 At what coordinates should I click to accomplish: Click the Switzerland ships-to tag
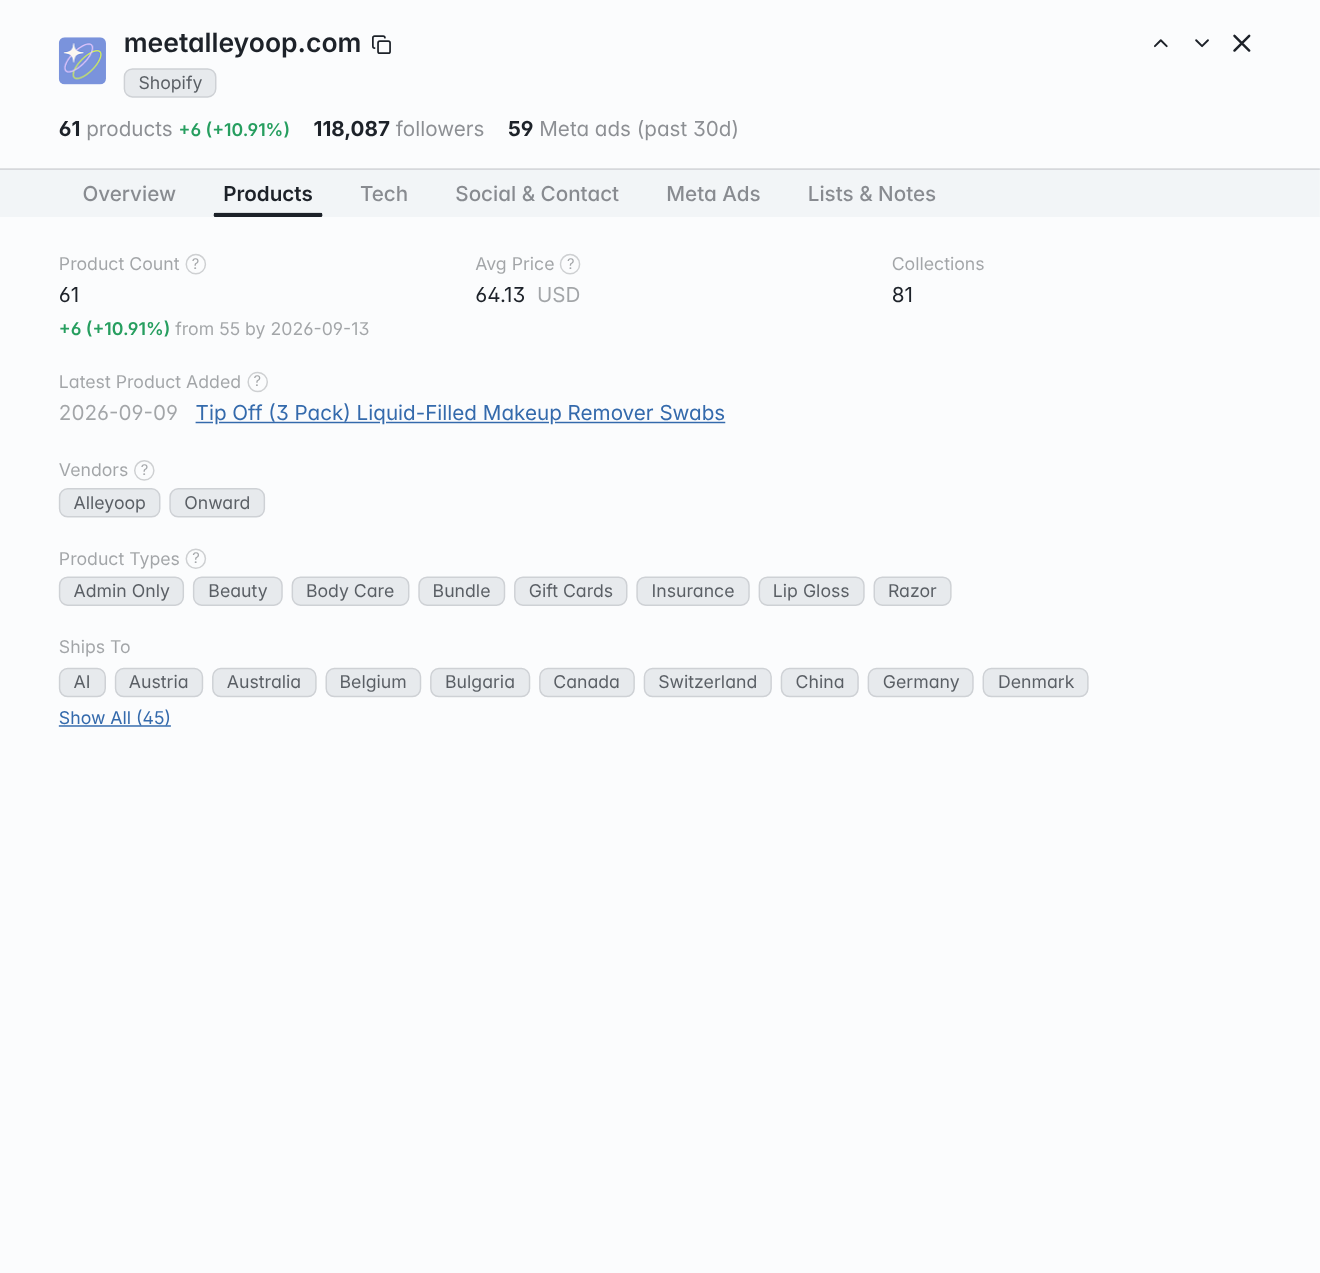click(708, 682)
